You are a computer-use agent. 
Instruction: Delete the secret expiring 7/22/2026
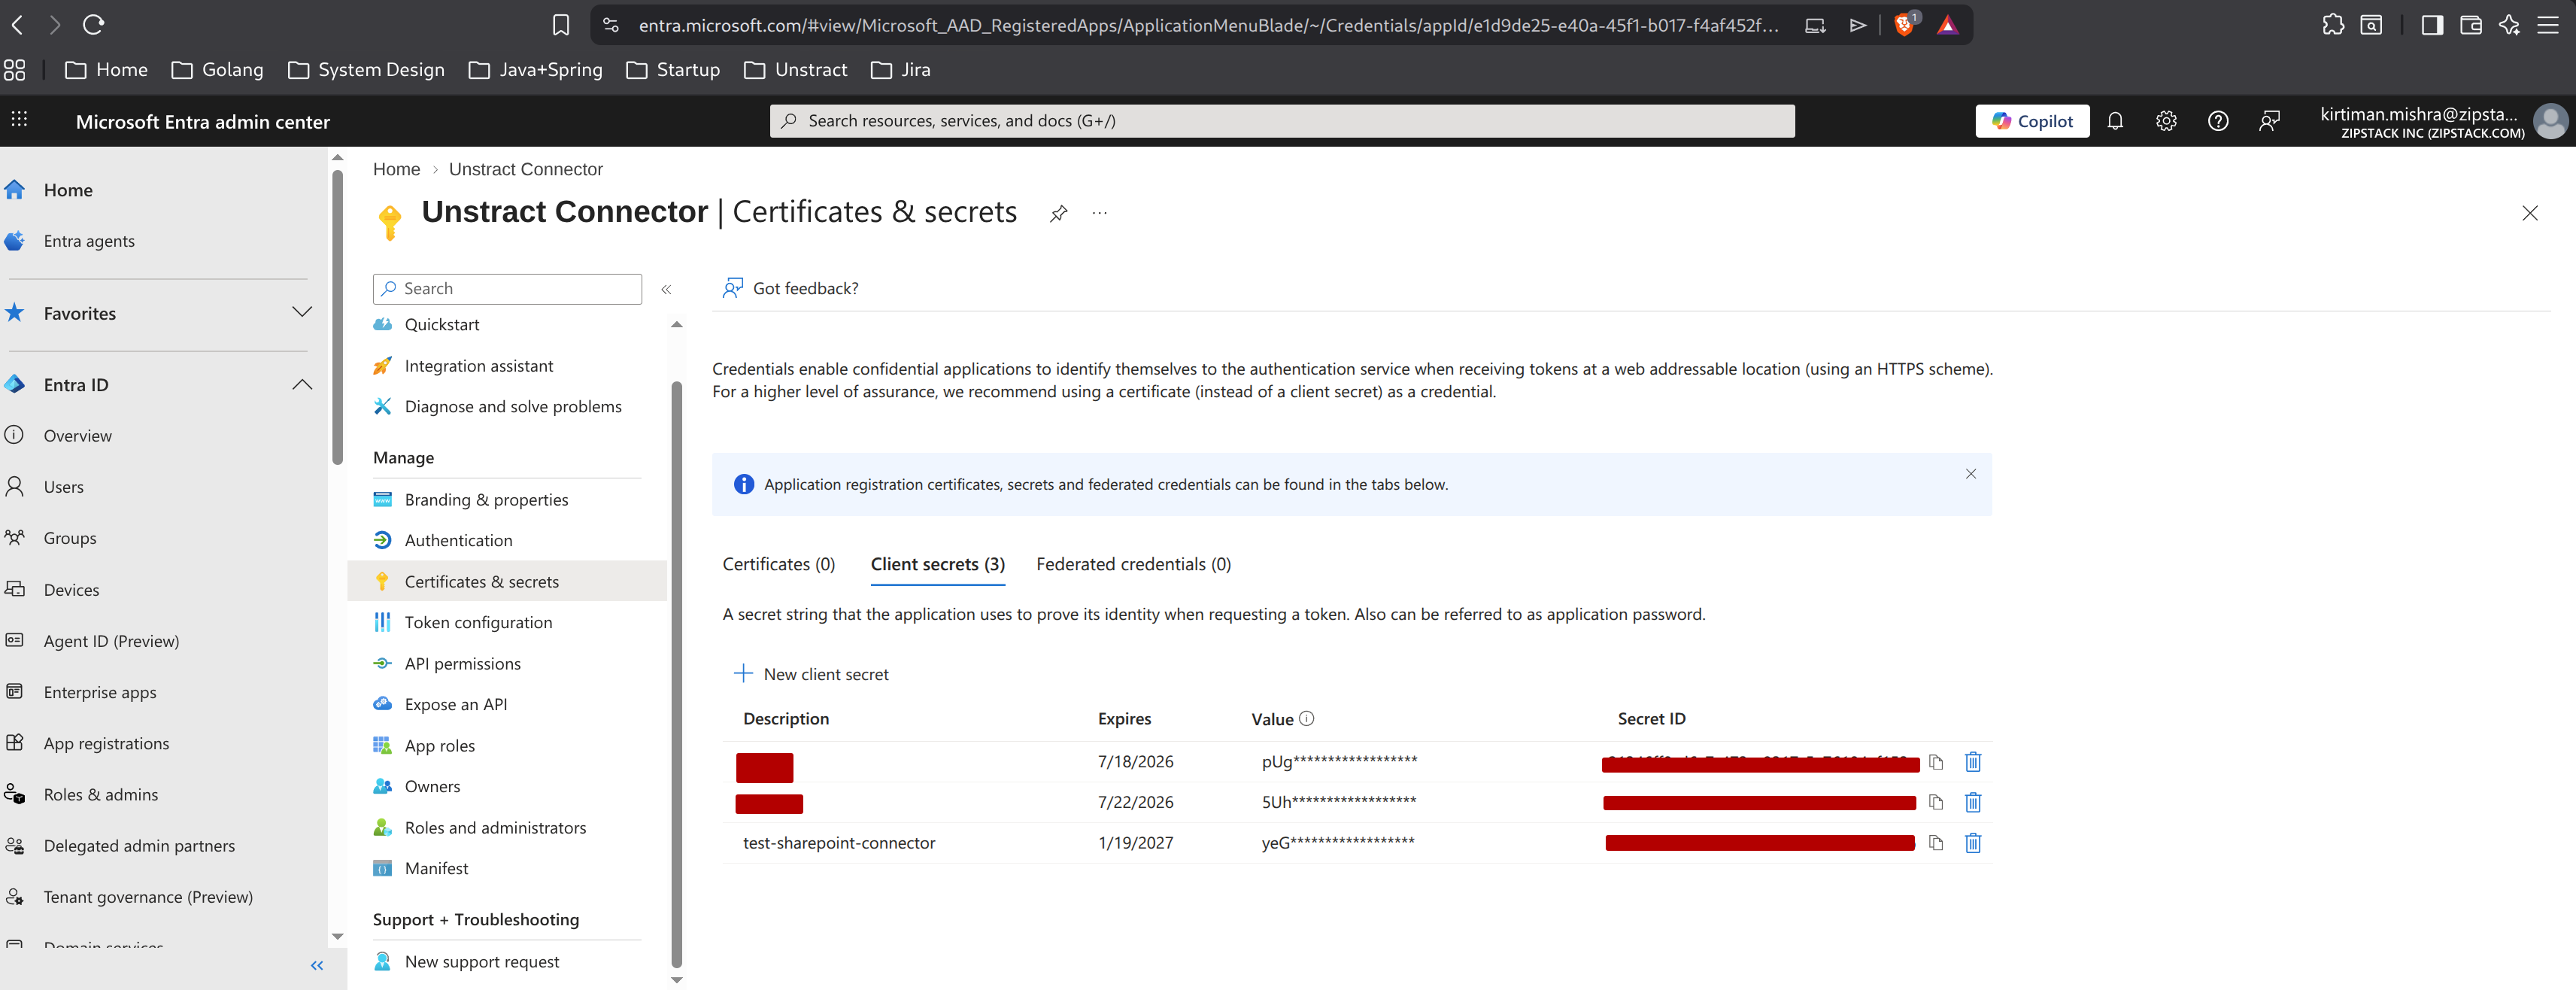1972,802
